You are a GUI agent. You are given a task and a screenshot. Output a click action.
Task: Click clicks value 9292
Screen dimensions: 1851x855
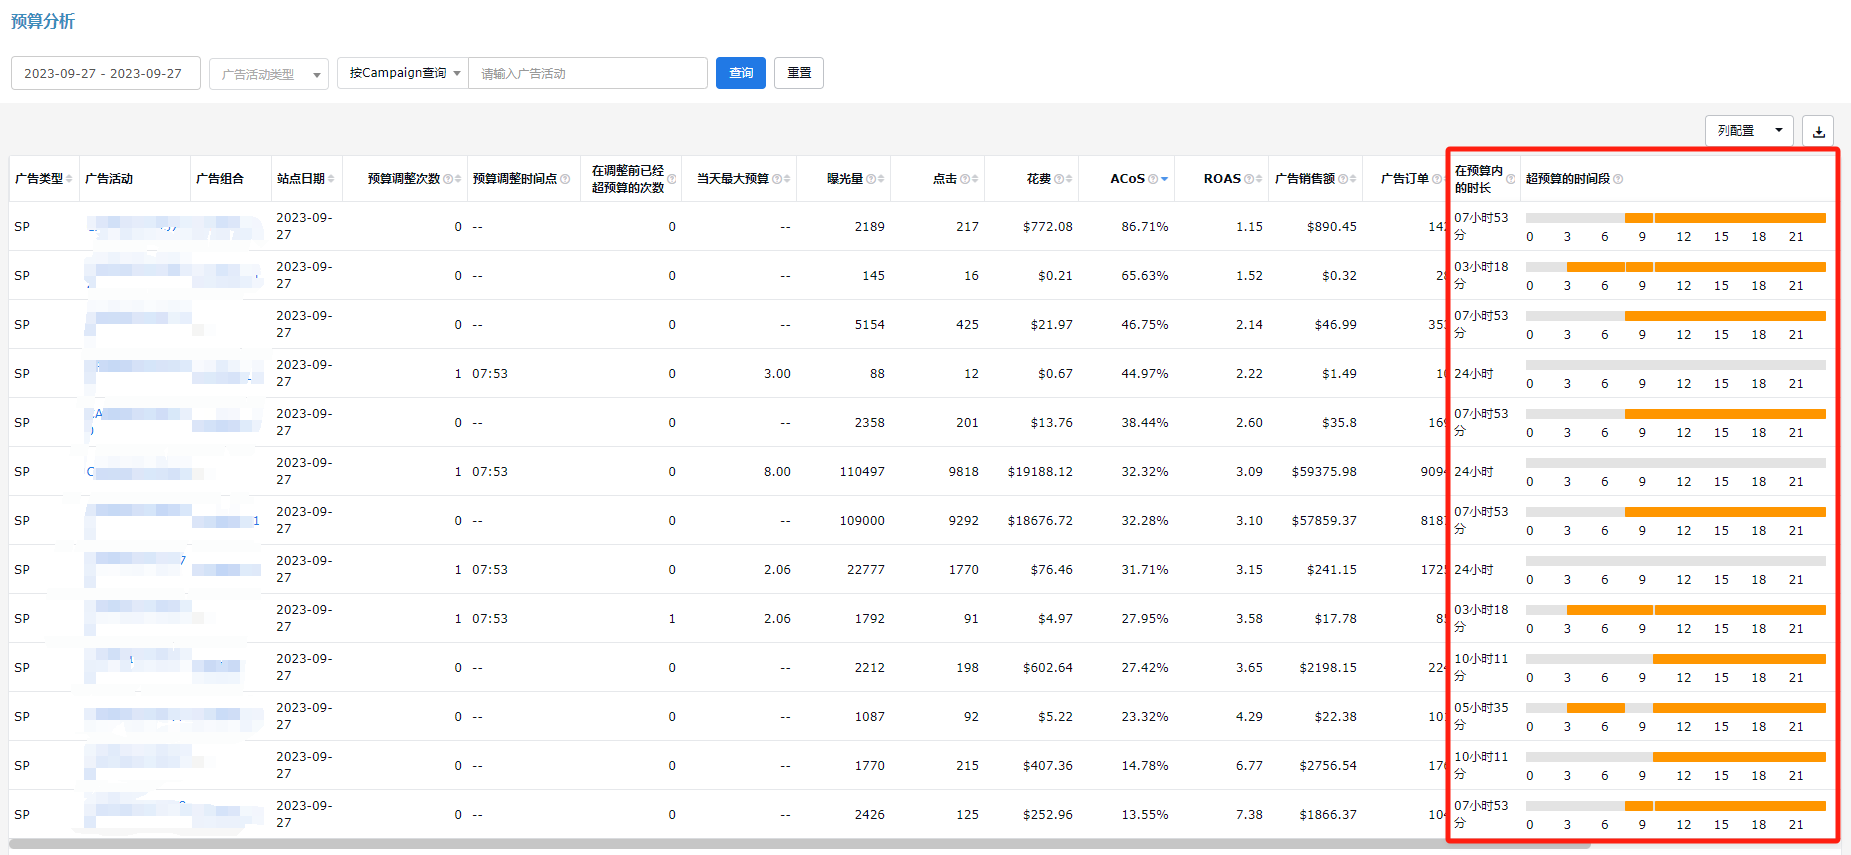point(964,521)
